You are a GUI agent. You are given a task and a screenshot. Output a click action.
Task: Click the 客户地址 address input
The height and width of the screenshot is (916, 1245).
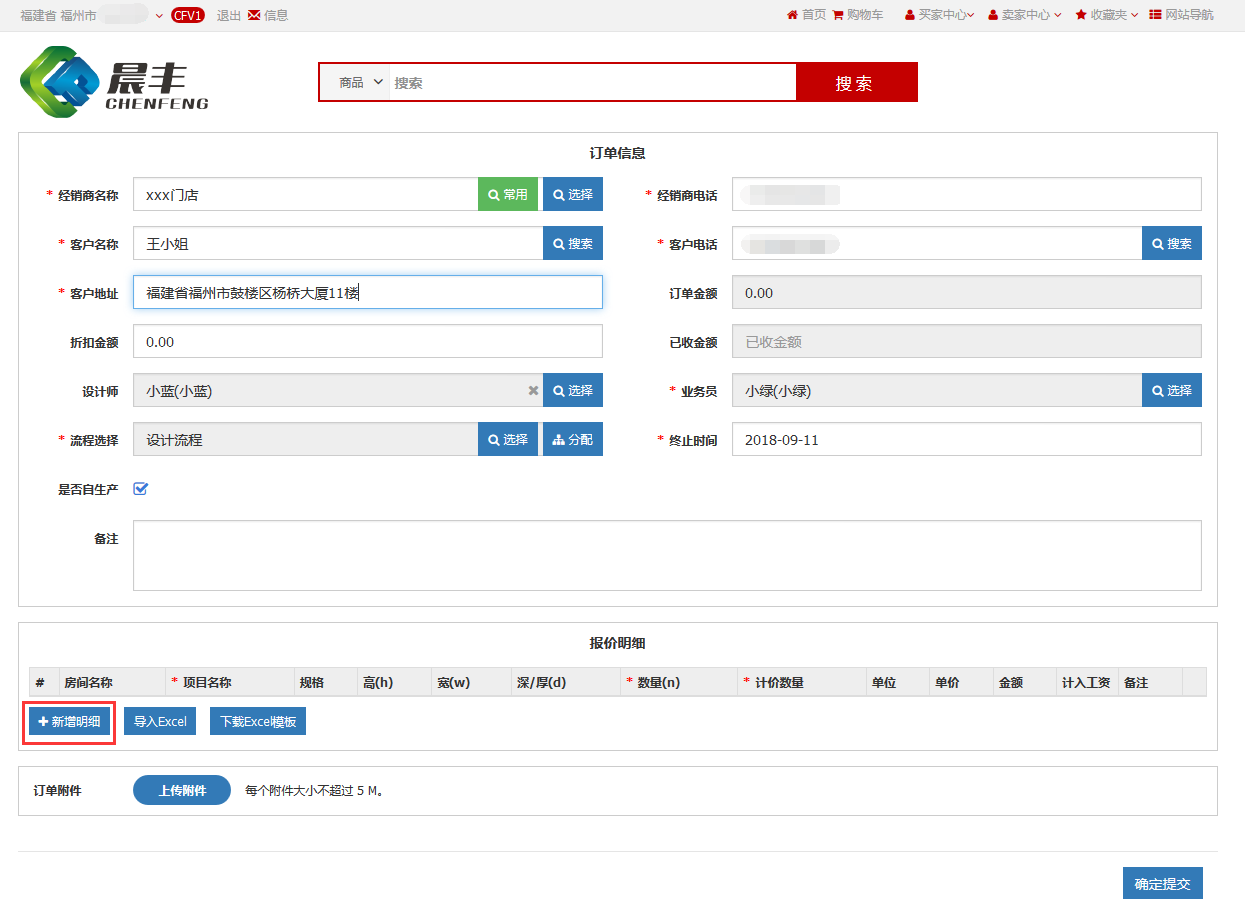[368, 292]
